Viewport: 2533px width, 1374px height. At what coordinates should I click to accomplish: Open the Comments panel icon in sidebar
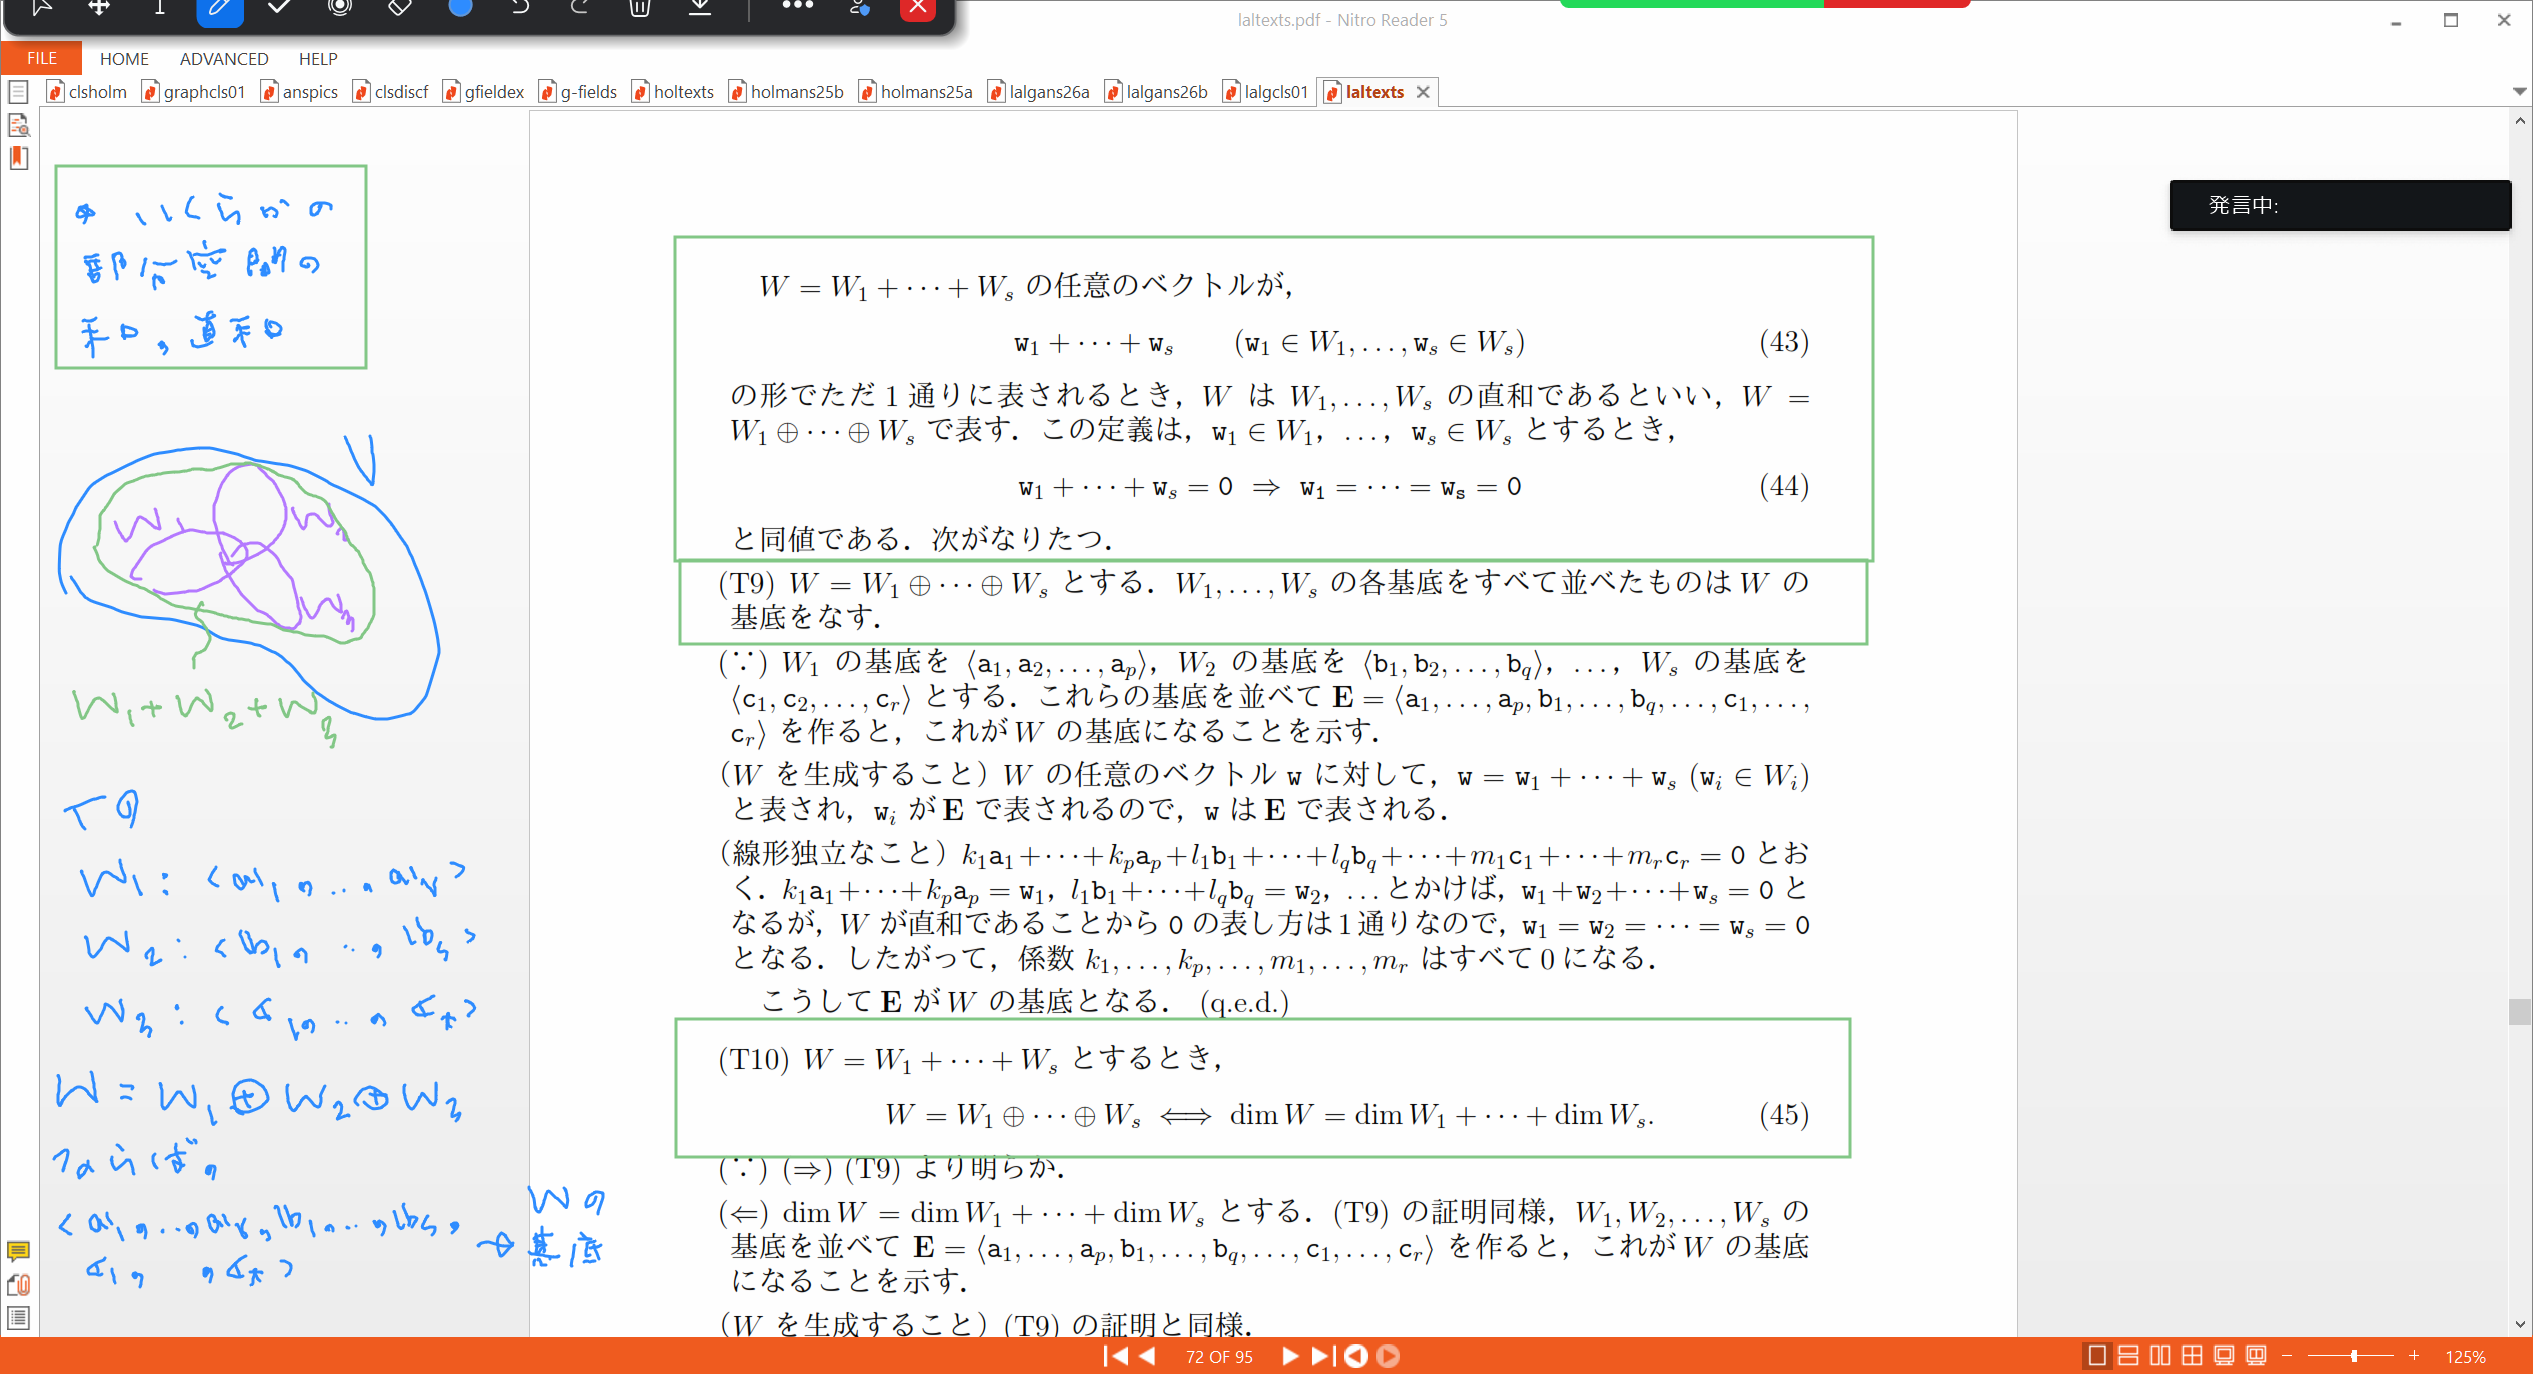pyautogui.click(x=18, y=1251)
